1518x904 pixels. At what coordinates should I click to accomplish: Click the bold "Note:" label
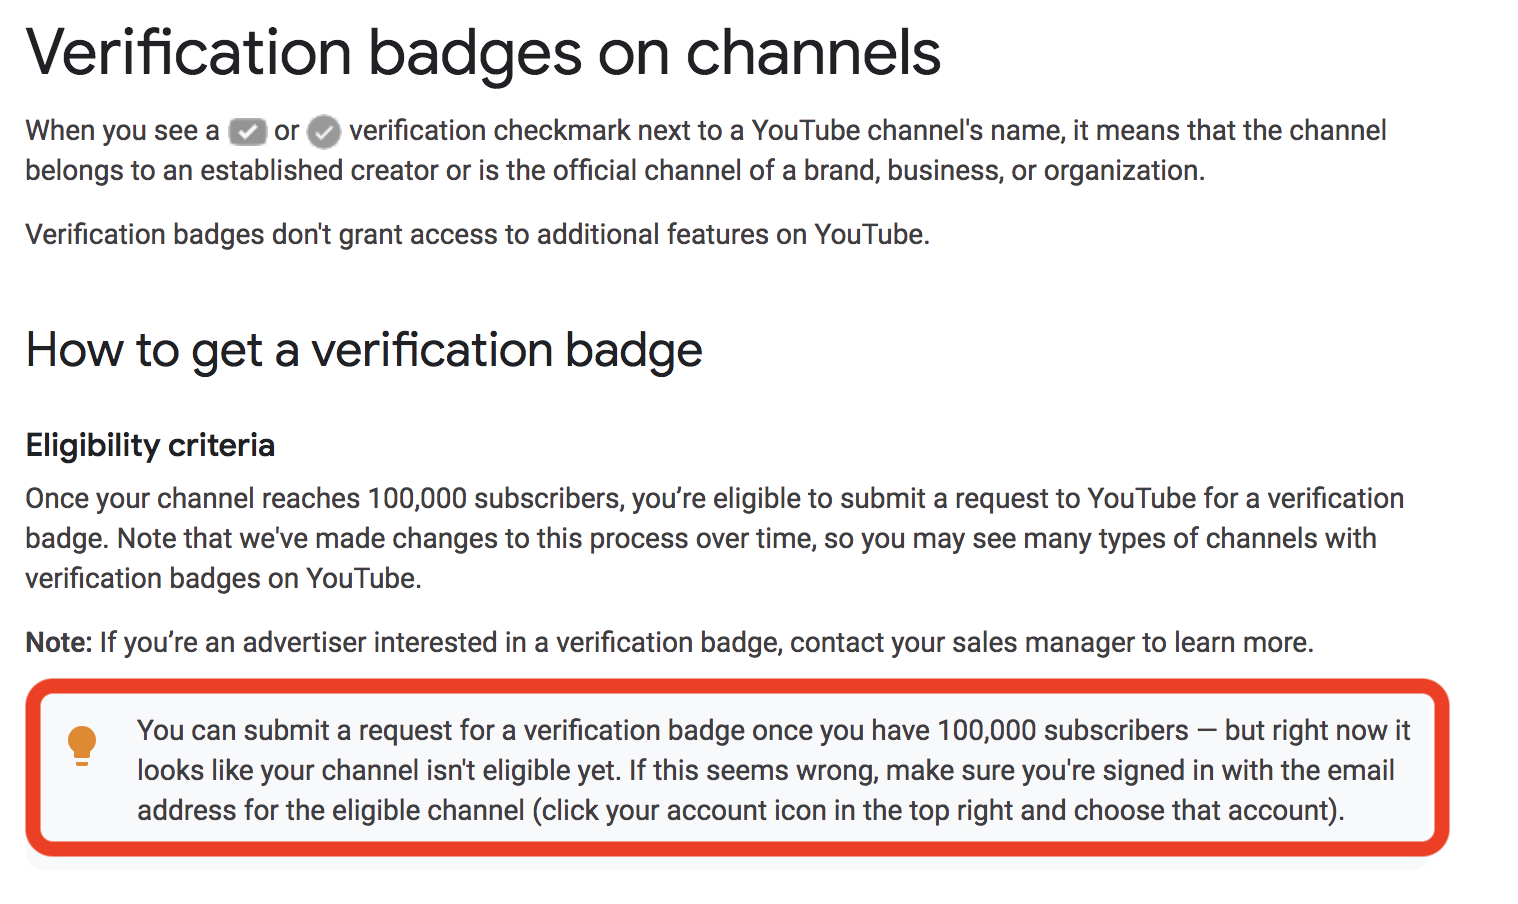[59, 642]
